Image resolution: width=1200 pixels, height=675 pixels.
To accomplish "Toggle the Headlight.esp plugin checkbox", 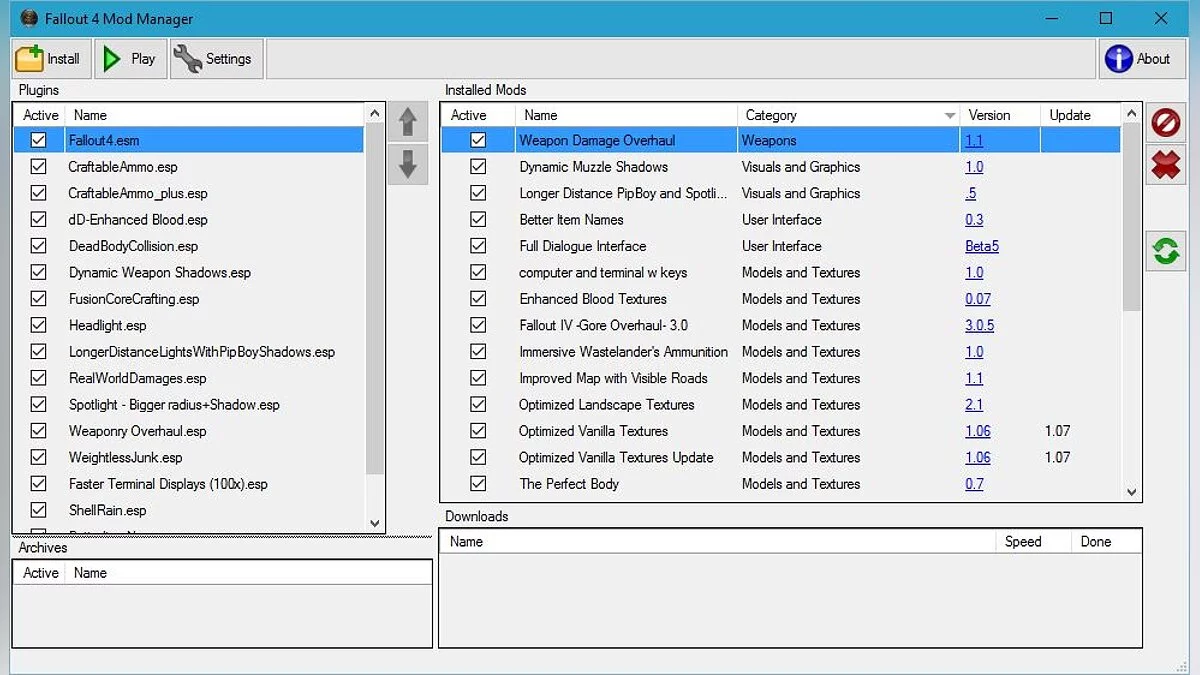I will tap(38, 324).
